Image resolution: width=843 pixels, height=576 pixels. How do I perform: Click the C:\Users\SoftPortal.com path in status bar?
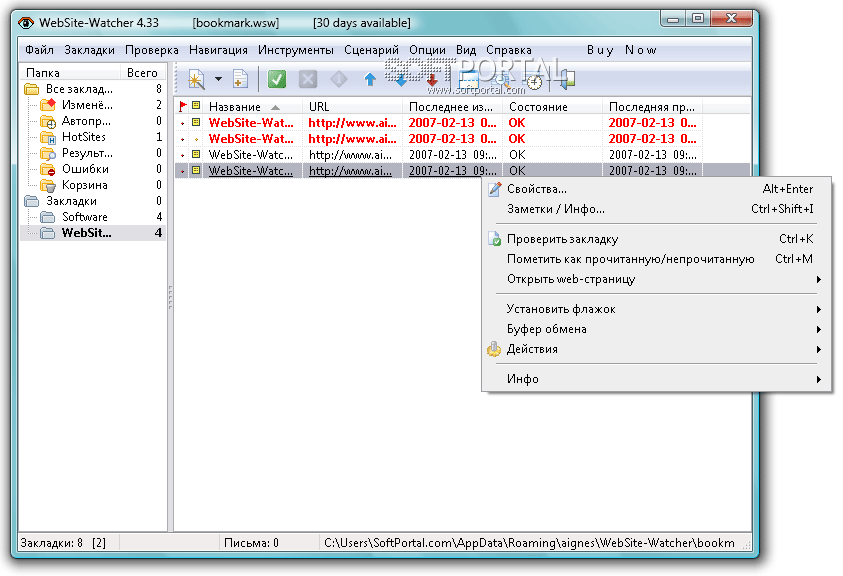click(x=529, y=543)
